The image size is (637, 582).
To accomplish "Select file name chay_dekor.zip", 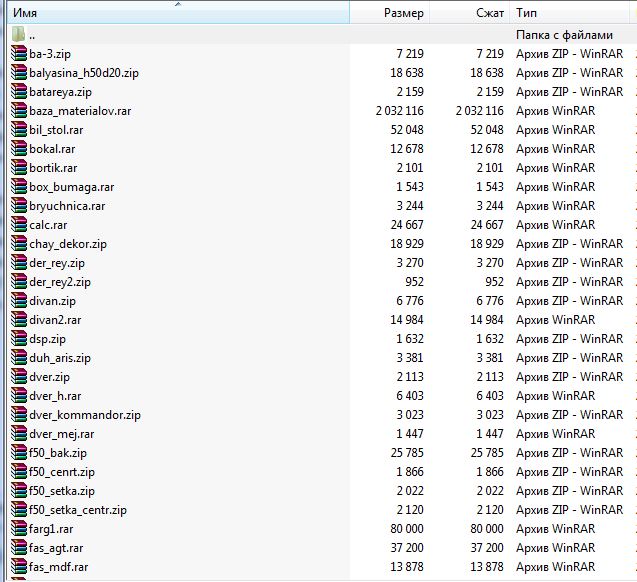I will (x=68, y=244).
